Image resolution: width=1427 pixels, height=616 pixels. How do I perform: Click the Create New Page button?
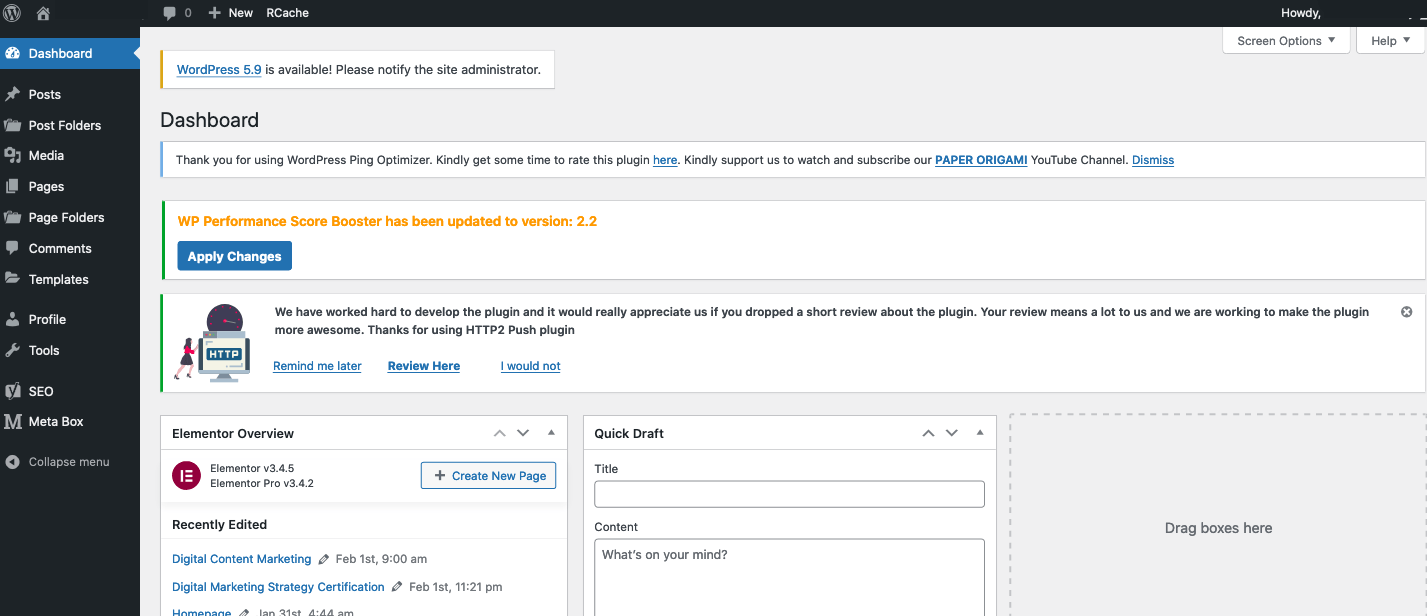(x=488, y=476)
